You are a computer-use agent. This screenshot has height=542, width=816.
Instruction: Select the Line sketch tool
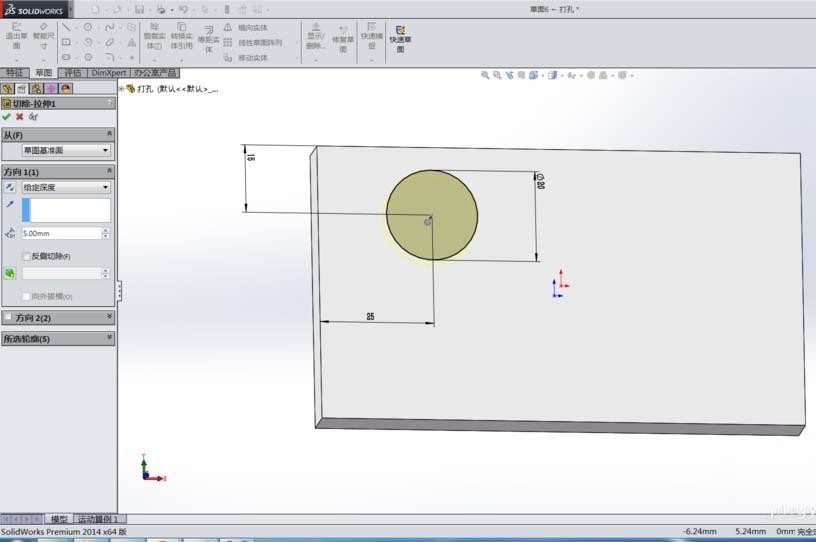(66, 27)
